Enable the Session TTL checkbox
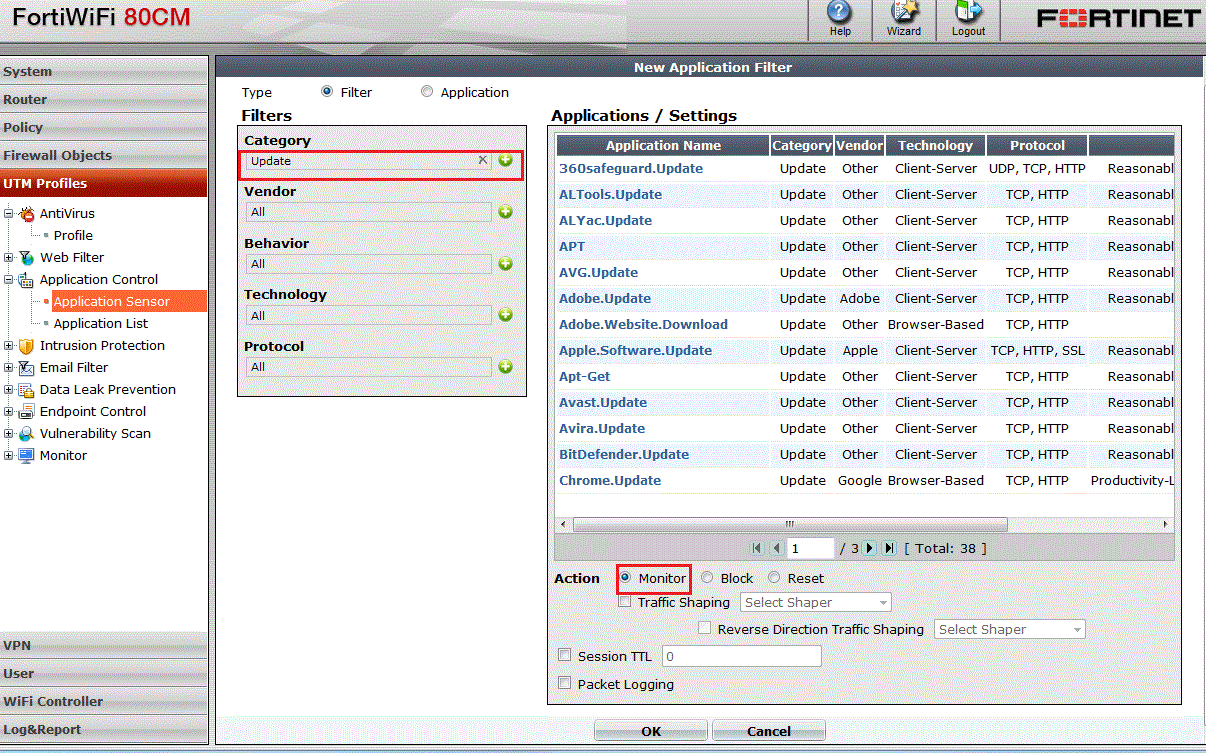Screen dimensions: 1206x753 [565, 656]
